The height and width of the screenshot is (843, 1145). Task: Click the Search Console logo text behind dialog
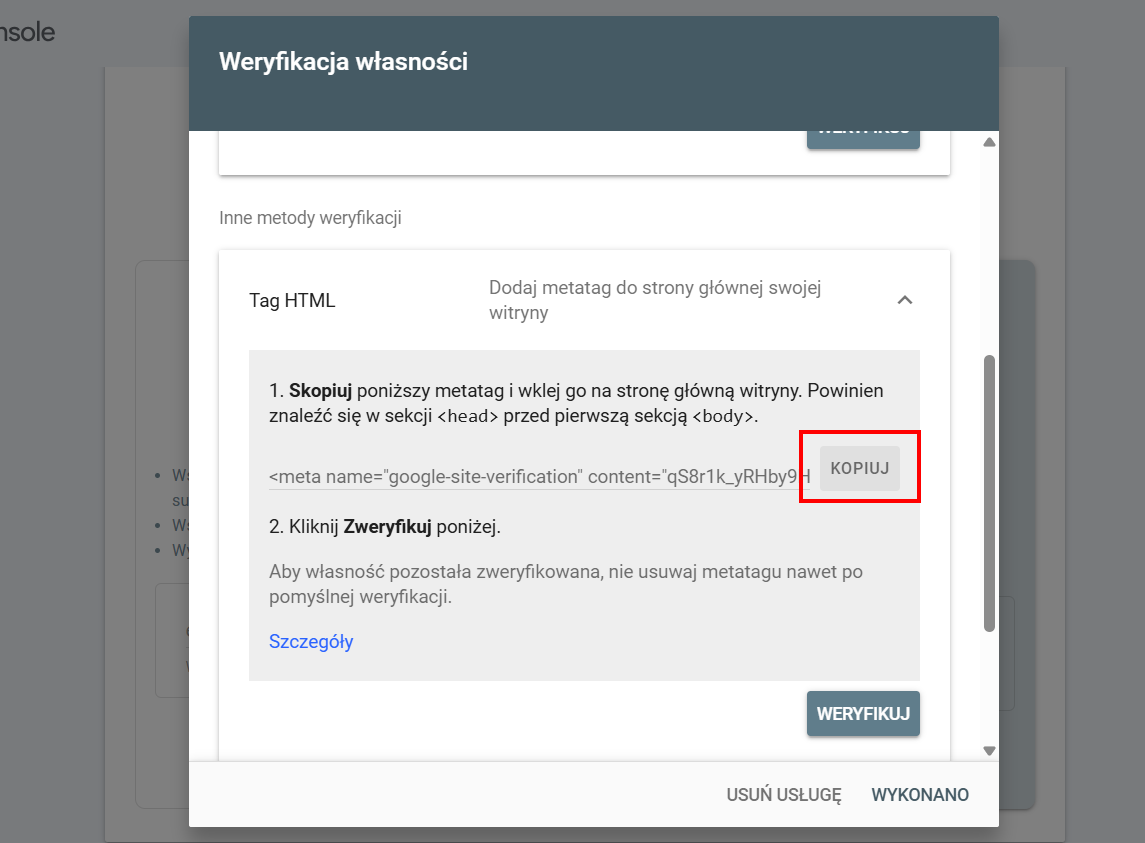(27, 32)
